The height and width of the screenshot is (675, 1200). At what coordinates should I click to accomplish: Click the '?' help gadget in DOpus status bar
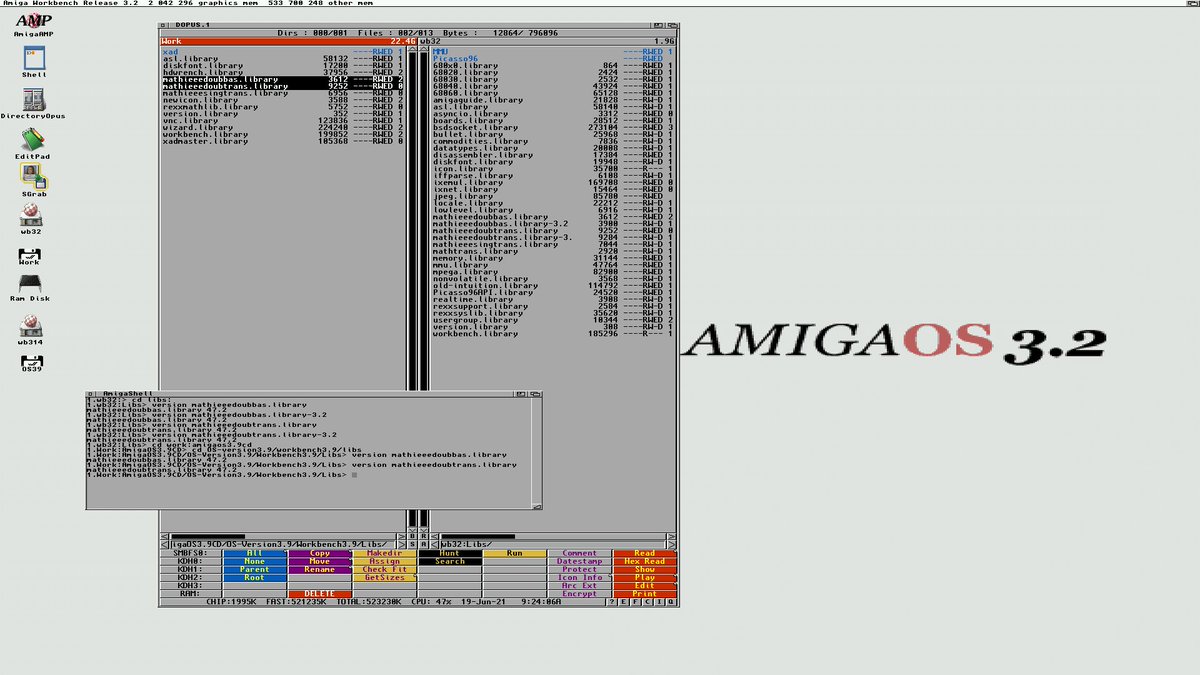coord(612,601)
